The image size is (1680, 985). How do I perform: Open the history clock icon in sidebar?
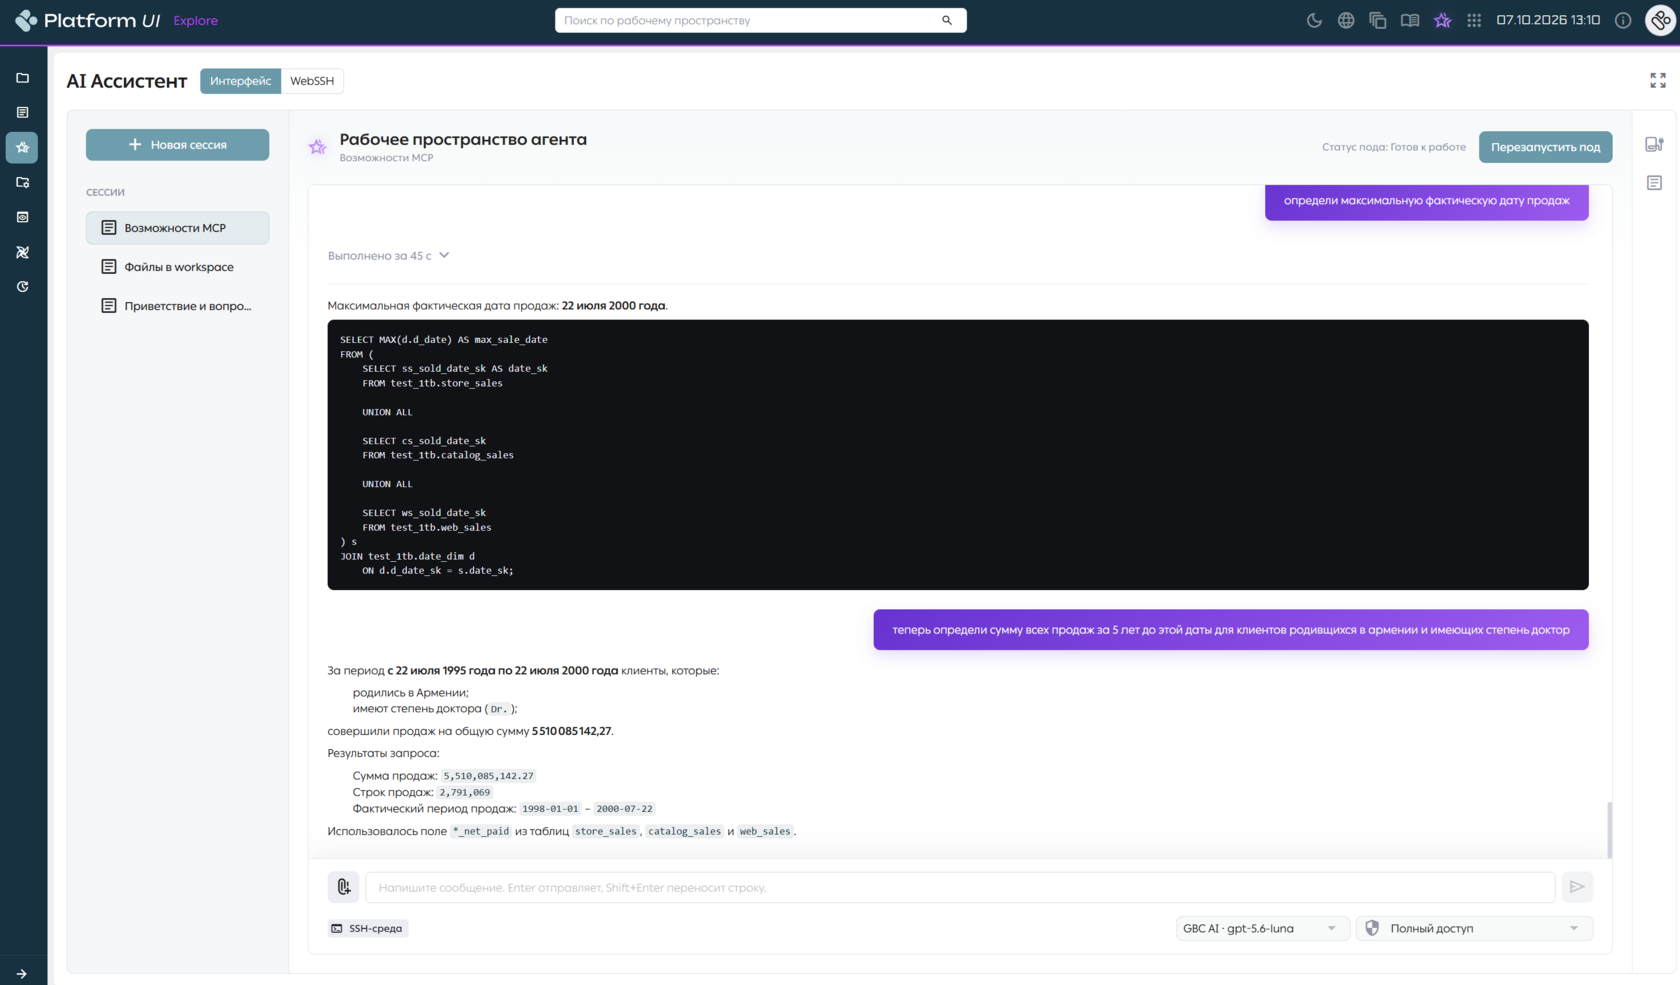(x=22, y=287)
